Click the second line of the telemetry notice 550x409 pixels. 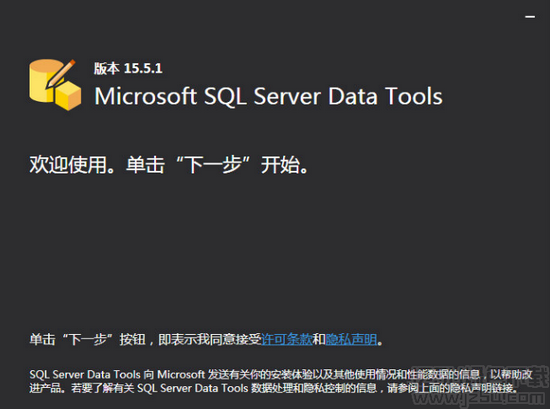[x=274, y=388]
